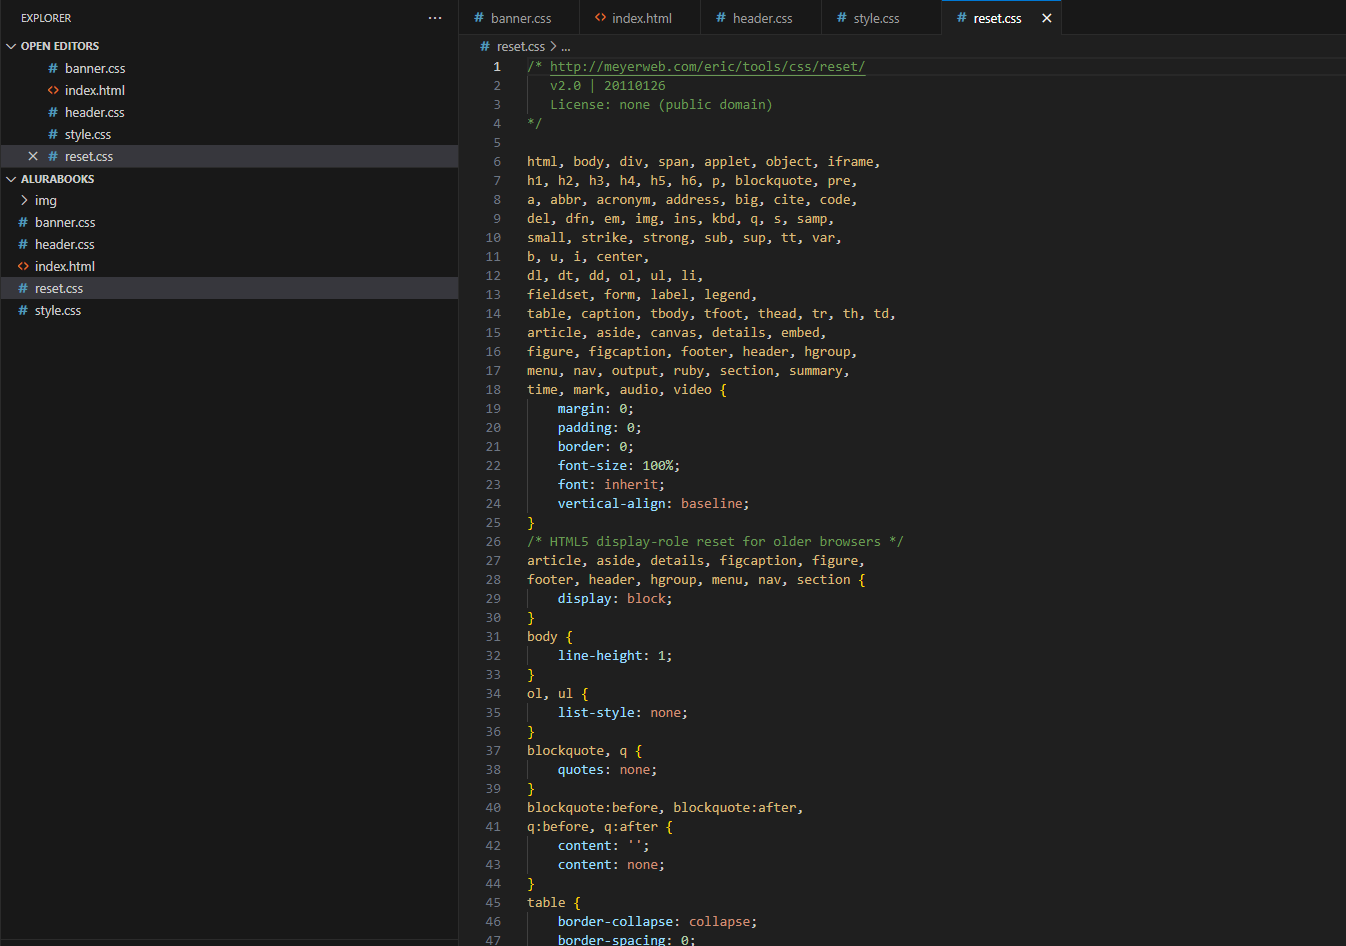This screenshot has height=946, width=1346.
Task: Switch to the style.css tab
Action: [x=881, y=18]
